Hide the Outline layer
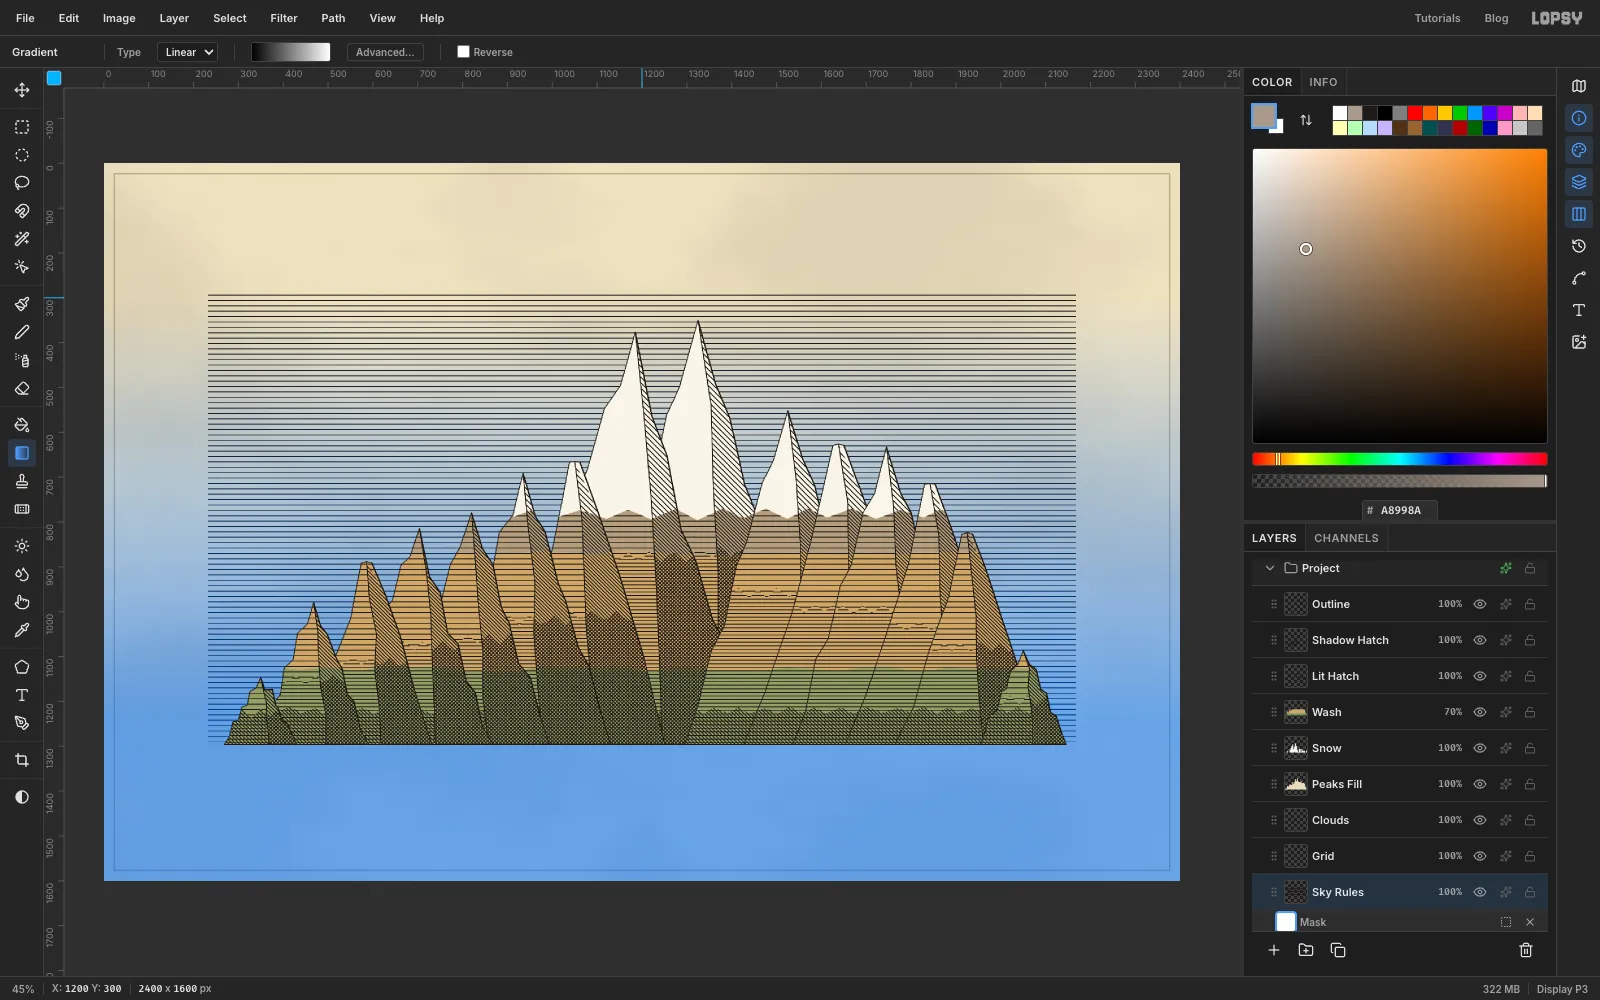The image size is (1600, 1000). tap(1480, 604)
